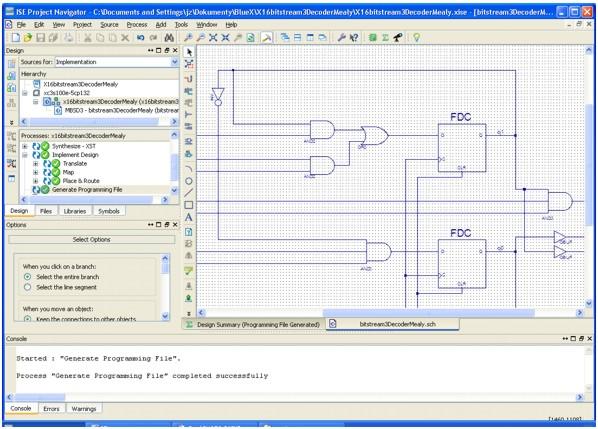The width and height of the screenshot is (598, 429).
Task: Switch to the Libraries tab
Action: 75,211
